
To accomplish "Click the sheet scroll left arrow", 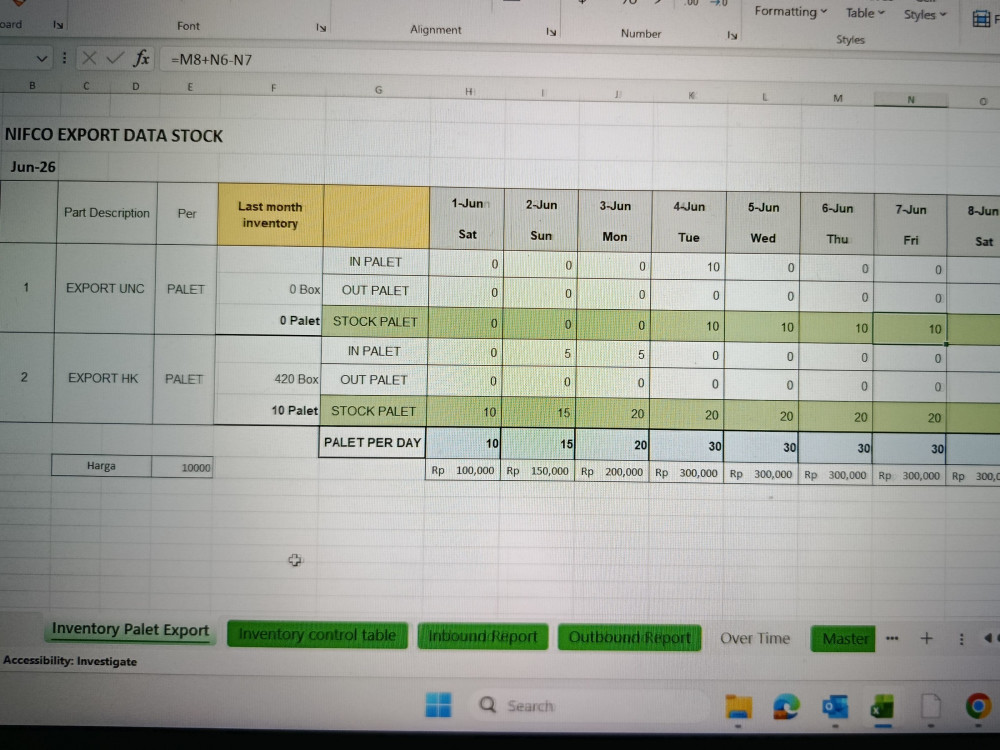I will click(x=989, y=638).
